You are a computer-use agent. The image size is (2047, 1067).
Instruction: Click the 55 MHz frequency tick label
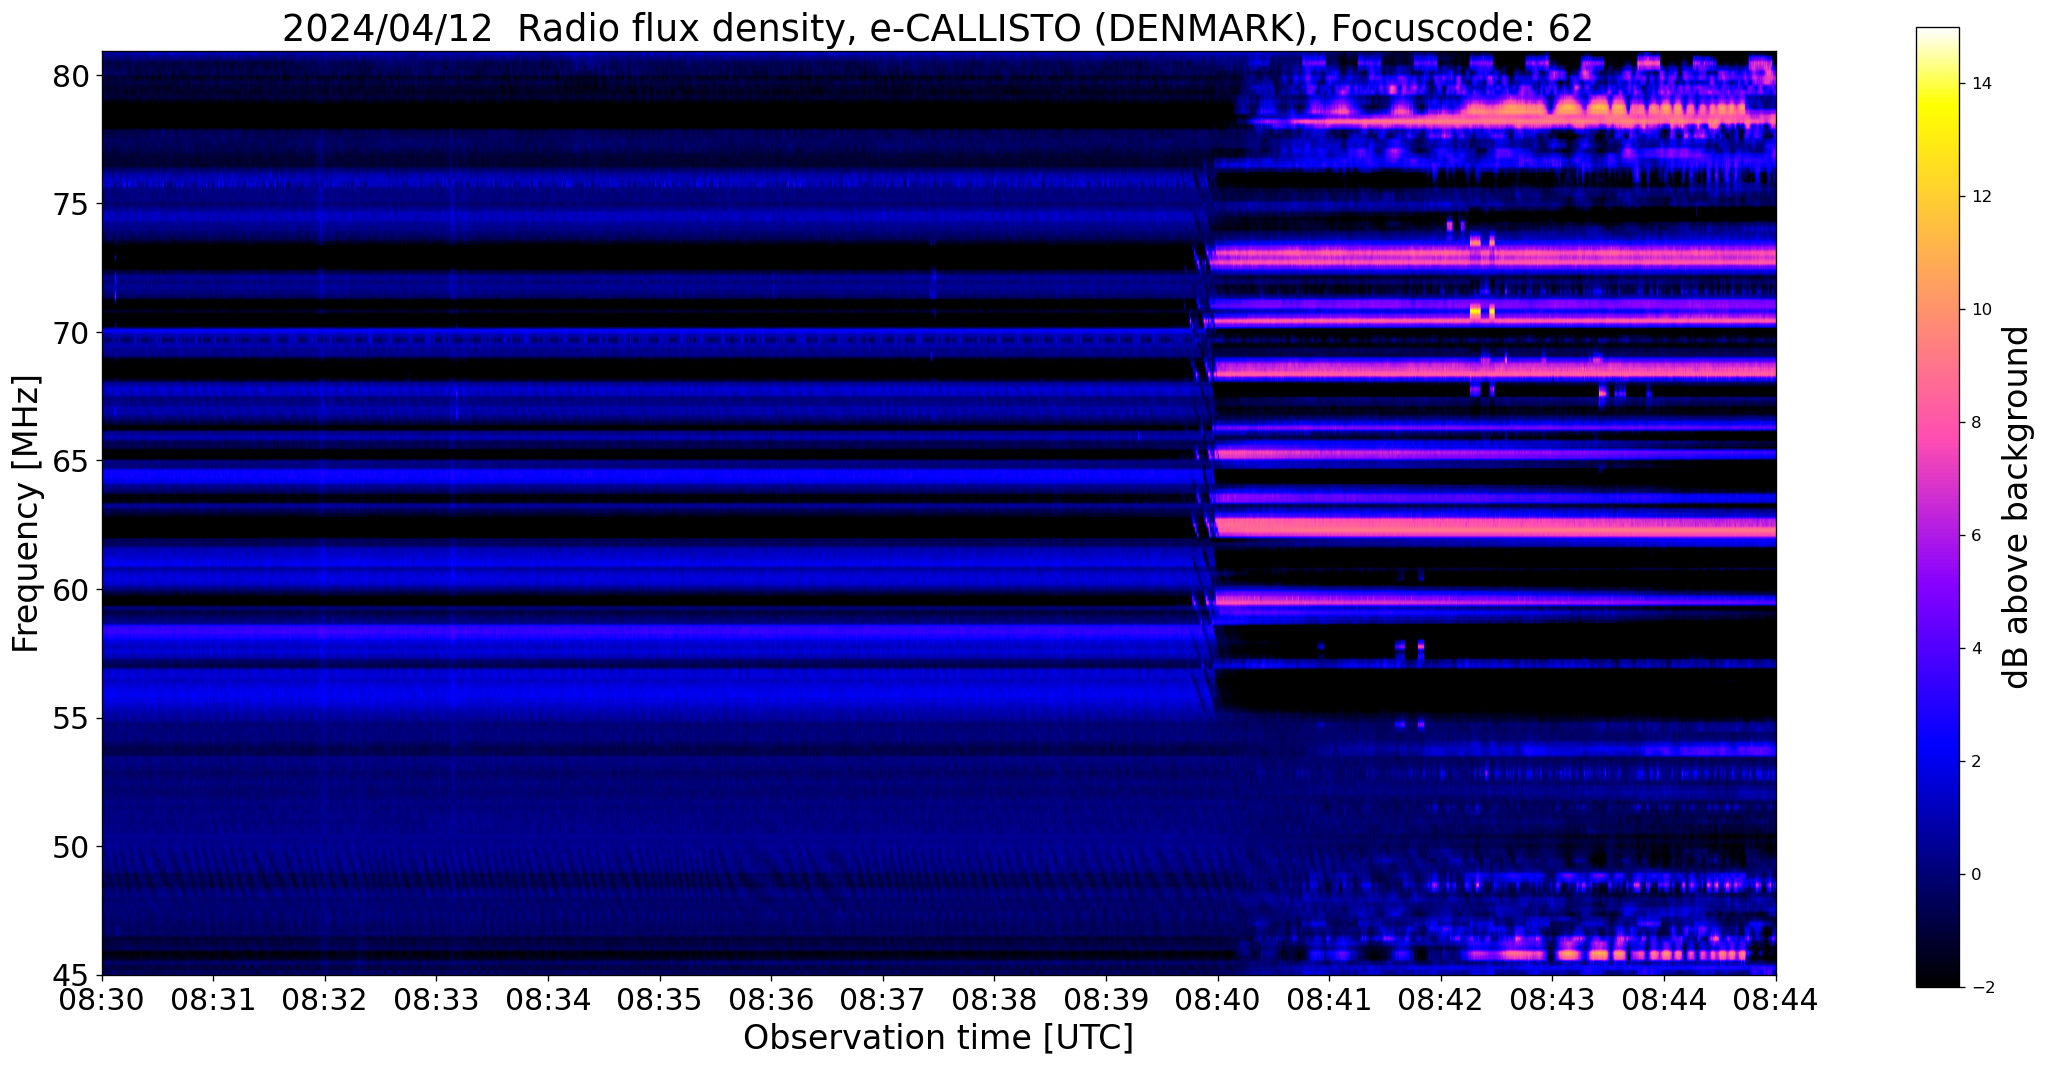71,719
